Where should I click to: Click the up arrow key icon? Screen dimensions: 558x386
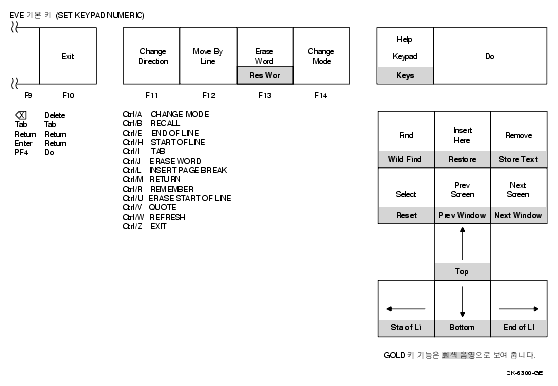click(462, 244)
